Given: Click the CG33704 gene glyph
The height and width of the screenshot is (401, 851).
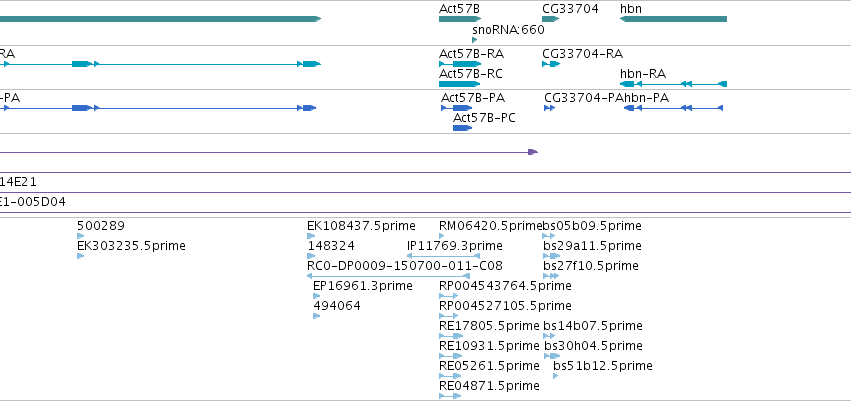Looking at the screenshot, I should [x=550, y=19].
